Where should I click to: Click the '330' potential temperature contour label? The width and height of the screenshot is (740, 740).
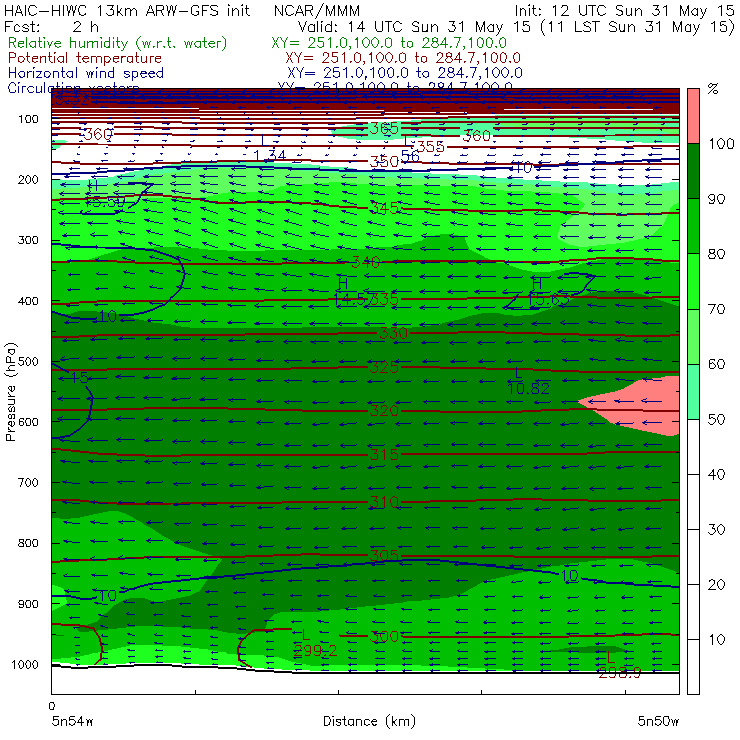pyautogui.click(x=394, y=333)
